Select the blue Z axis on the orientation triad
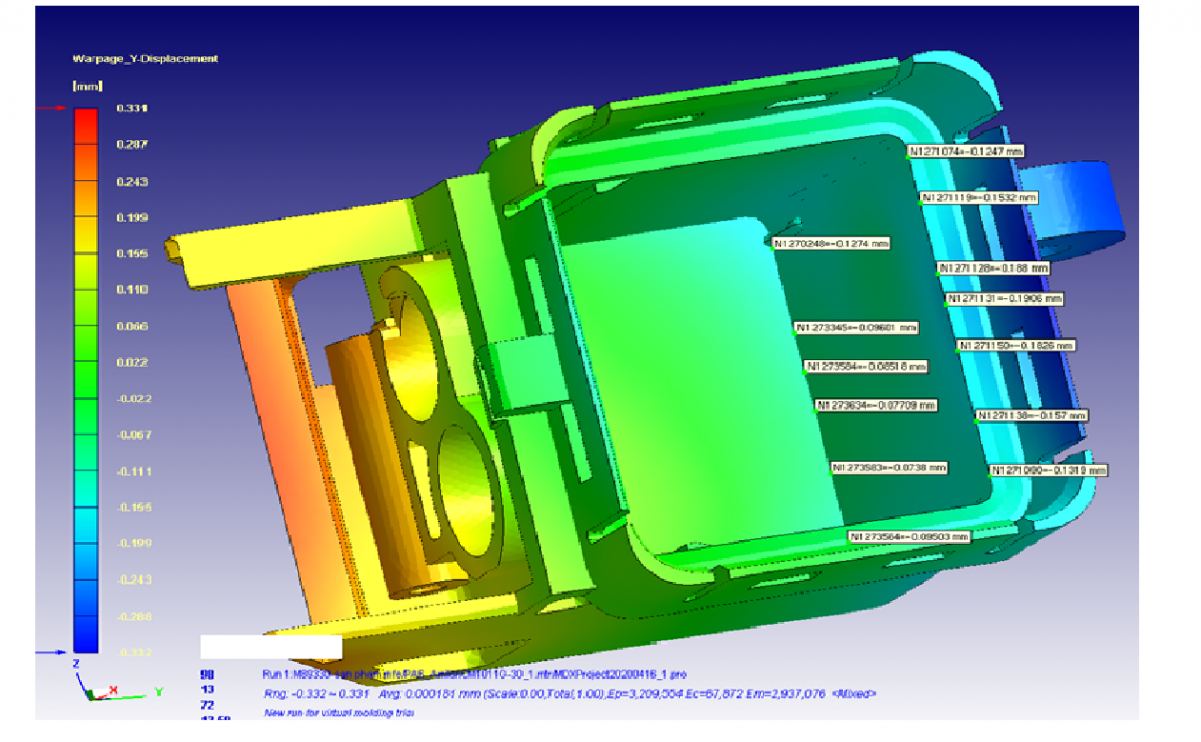Screen dimensions: 1201x742 (x=76, y=664)
